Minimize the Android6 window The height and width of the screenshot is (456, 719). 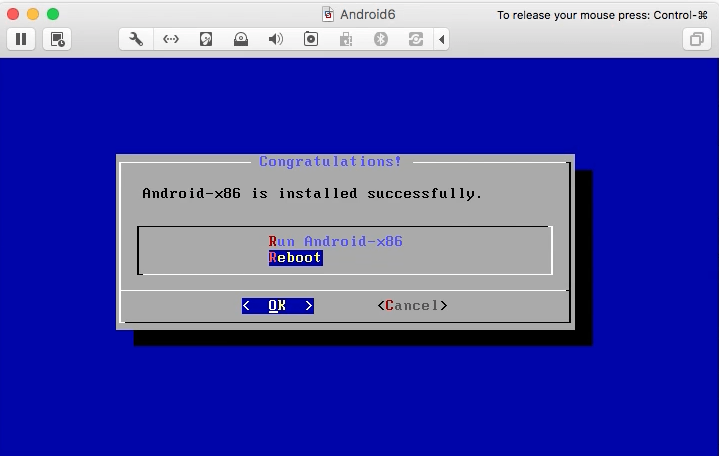(33, 14)
